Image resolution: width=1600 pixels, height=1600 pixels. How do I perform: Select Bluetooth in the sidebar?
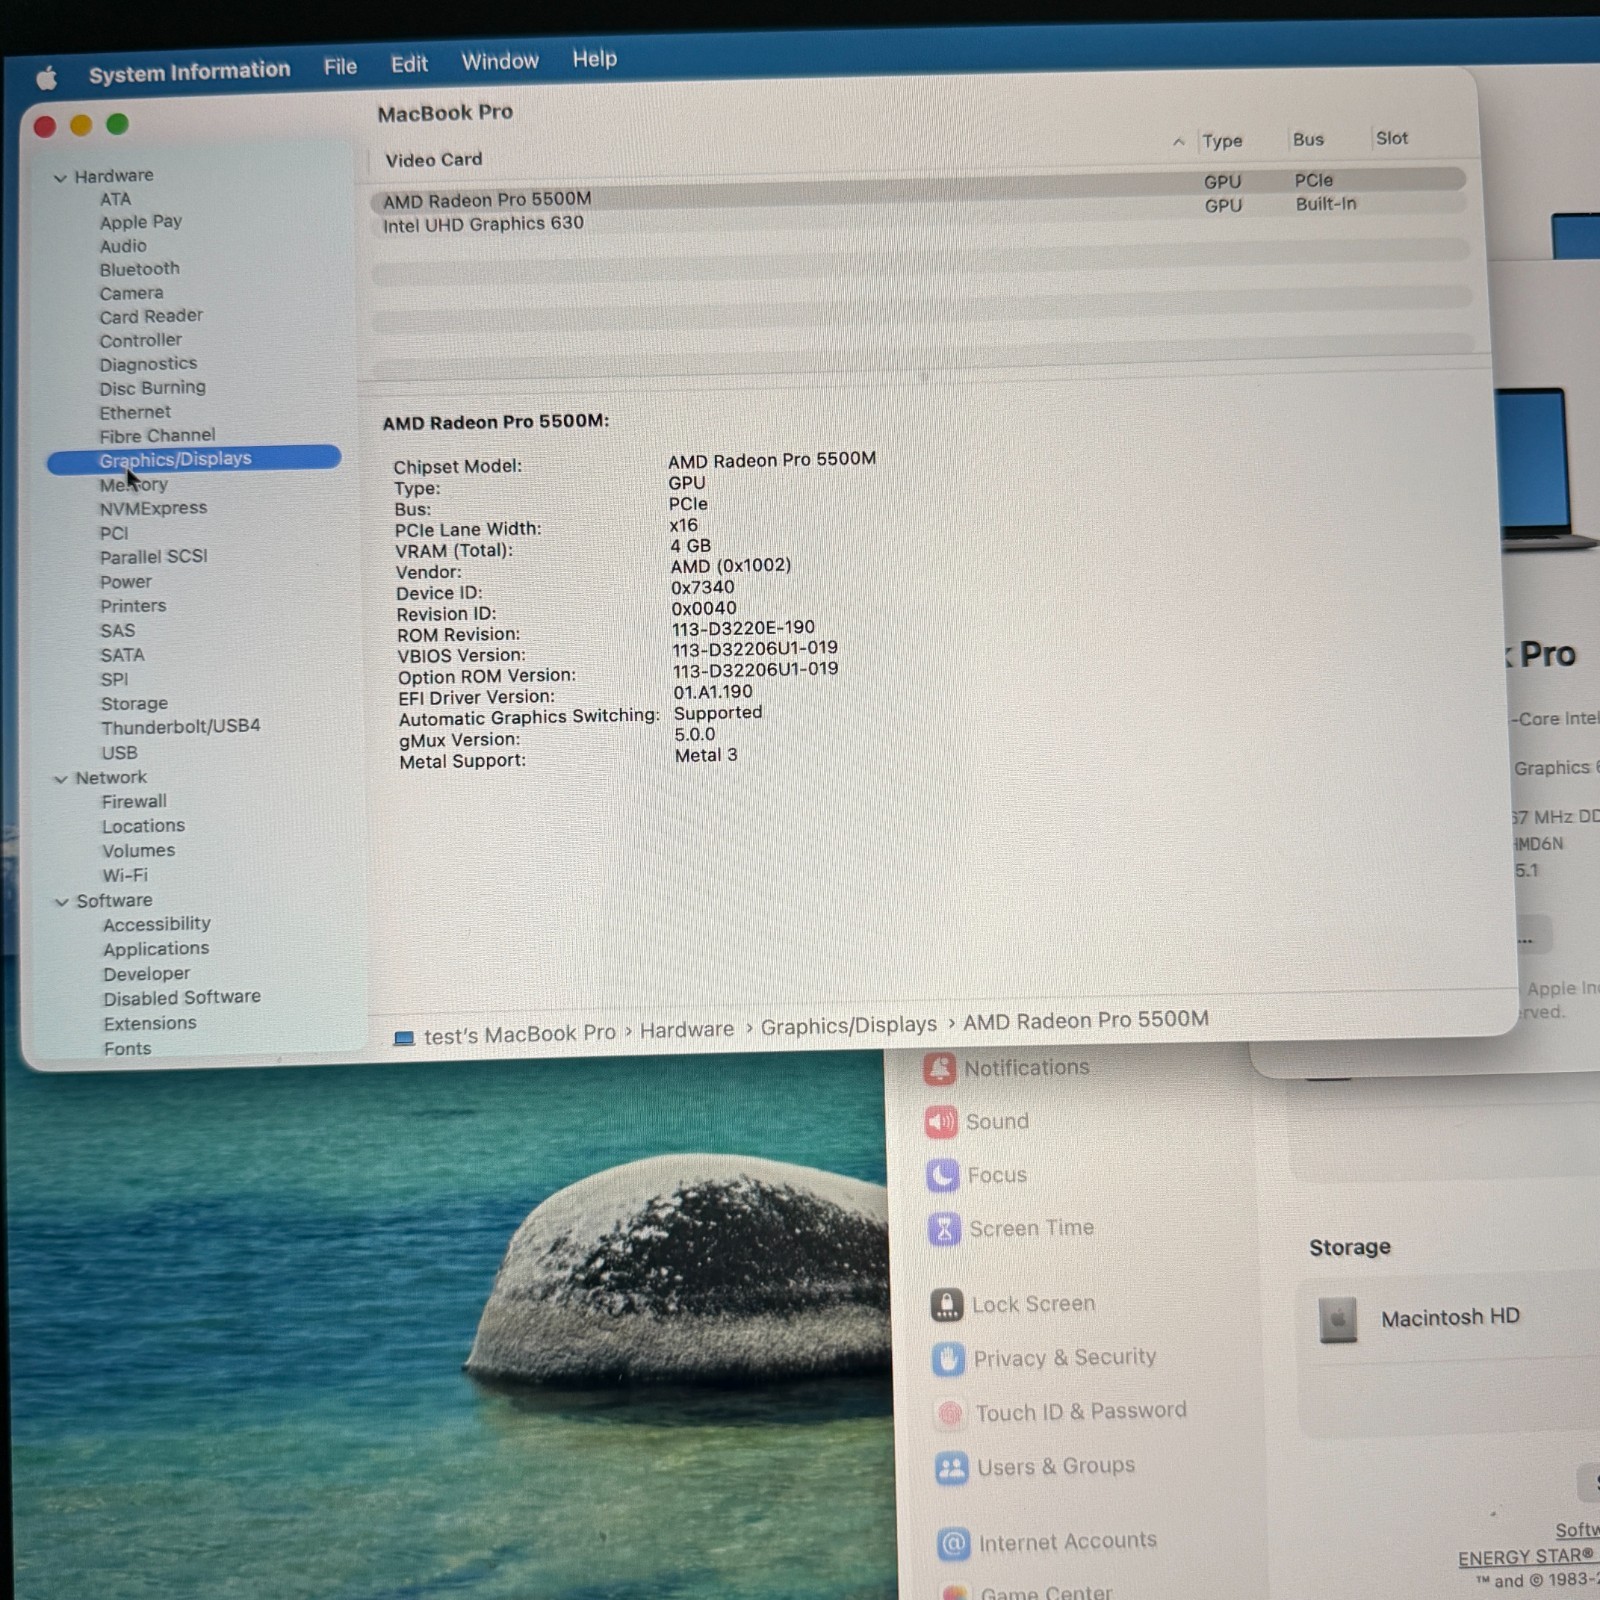pyautogui.click(x=140, y=269)
